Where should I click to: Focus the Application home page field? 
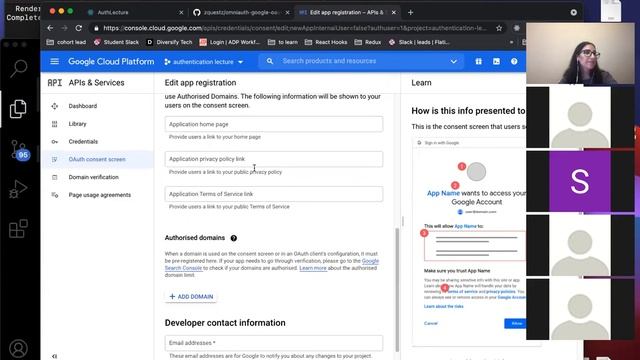click(274, 124)
